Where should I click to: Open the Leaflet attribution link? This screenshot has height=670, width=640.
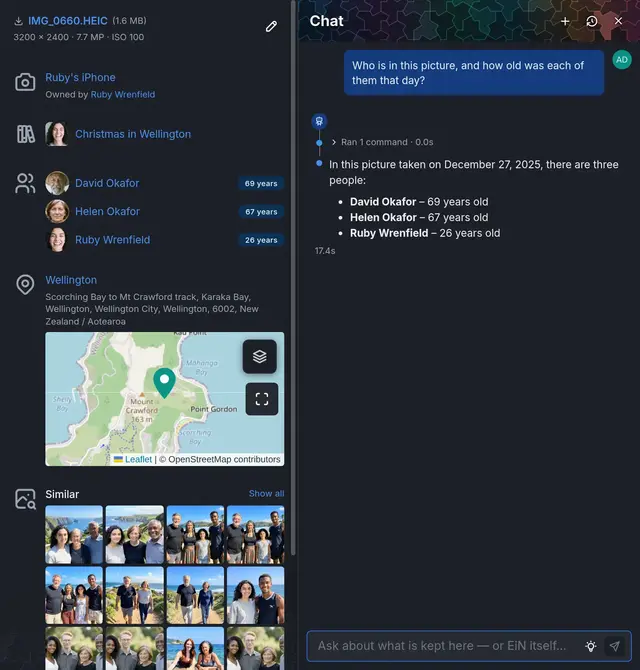tap(138, 459)
